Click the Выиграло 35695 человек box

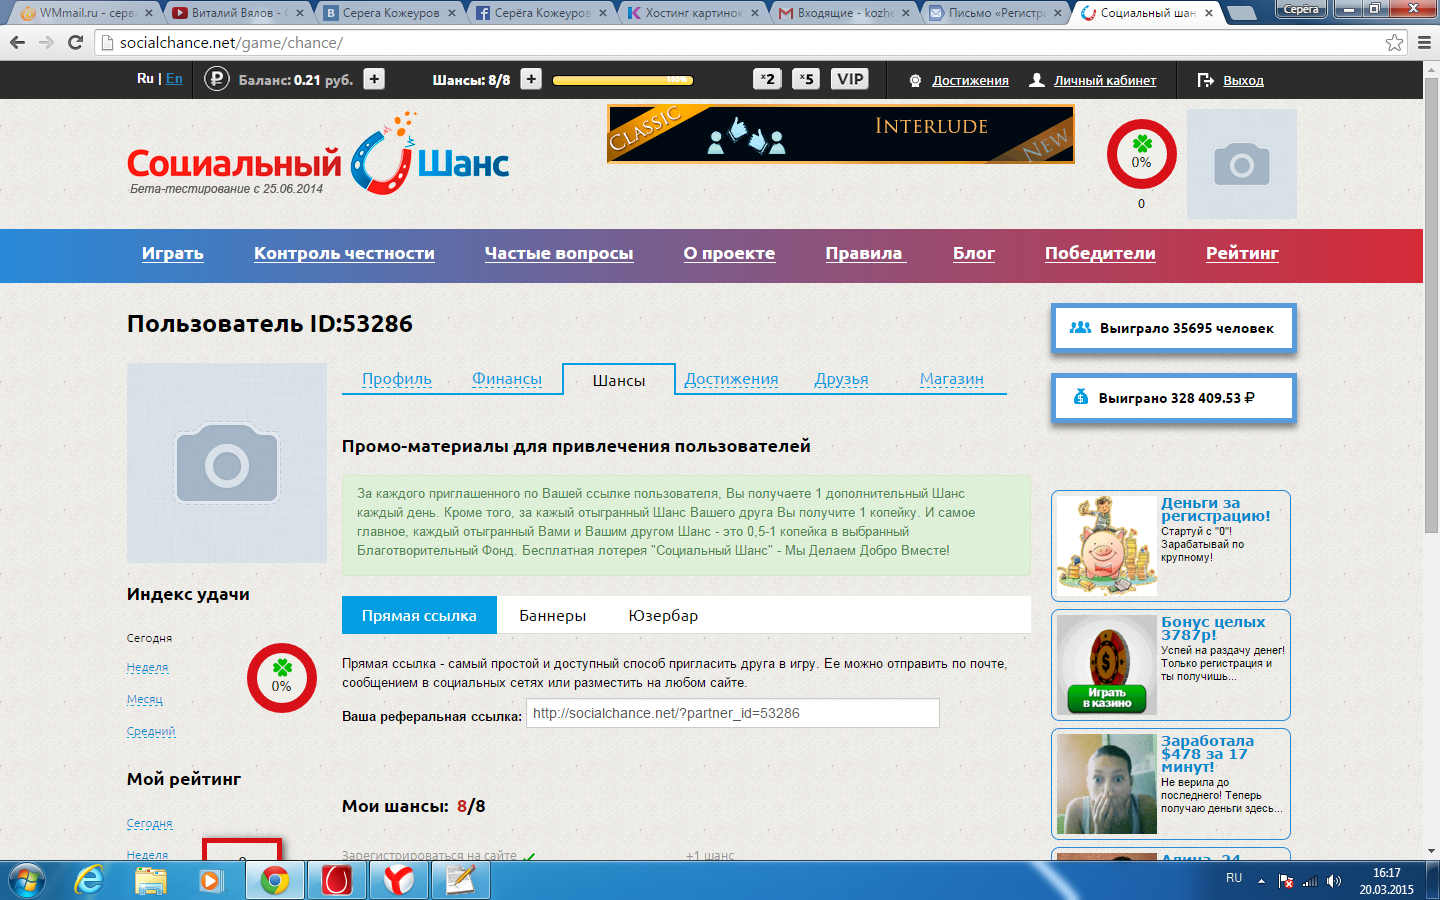coord(1174,328)
